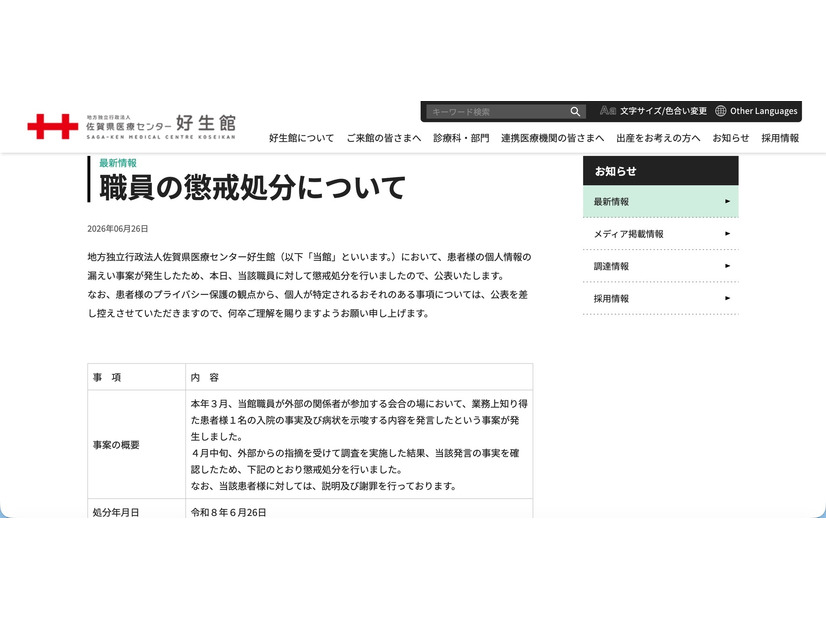
Task: Click the 内容 table header cell
Action: 359,377
